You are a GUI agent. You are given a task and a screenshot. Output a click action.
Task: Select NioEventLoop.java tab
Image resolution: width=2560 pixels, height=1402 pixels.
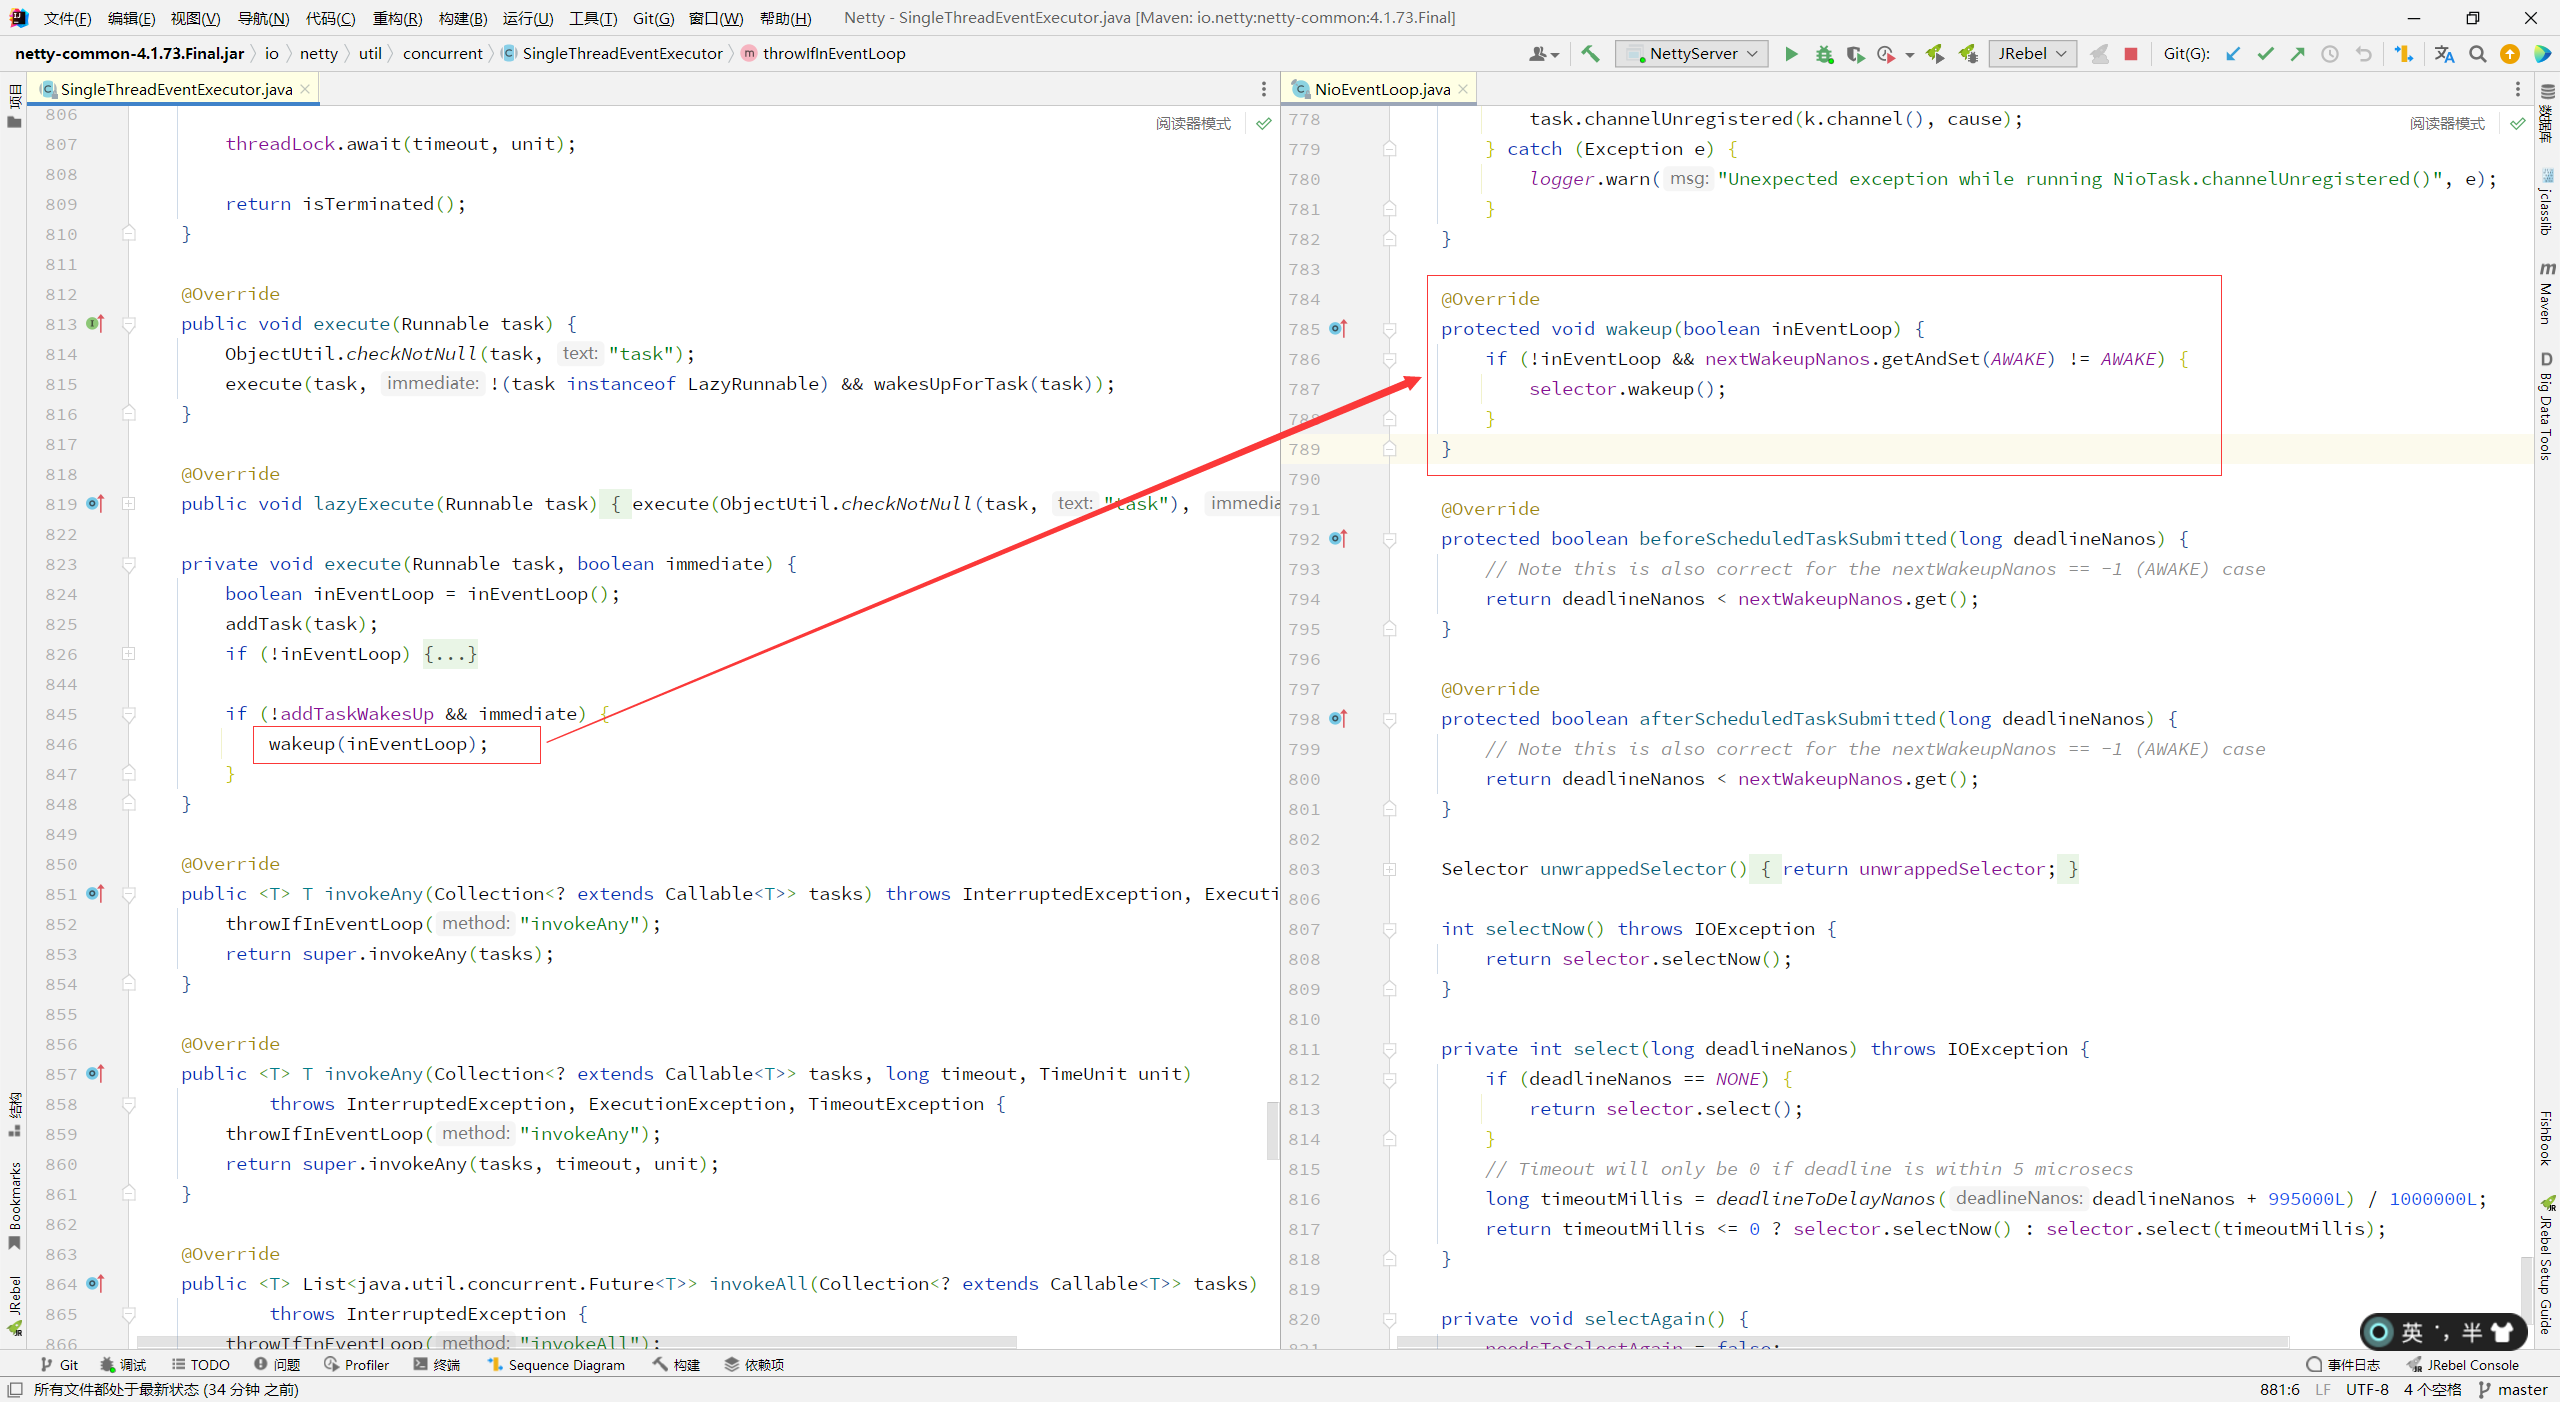[x=1381, y=89]
